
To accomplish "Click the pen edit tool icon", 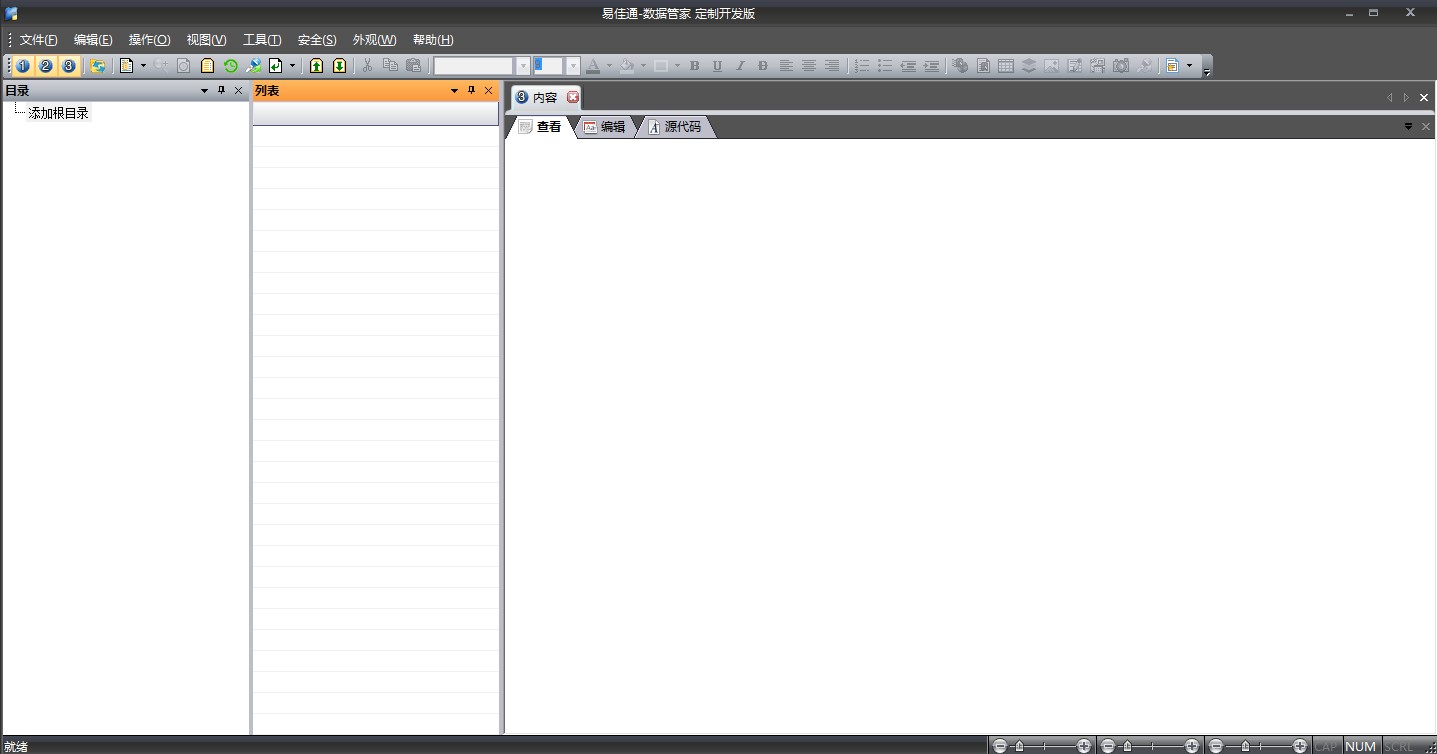I will (x=253, y=66).
